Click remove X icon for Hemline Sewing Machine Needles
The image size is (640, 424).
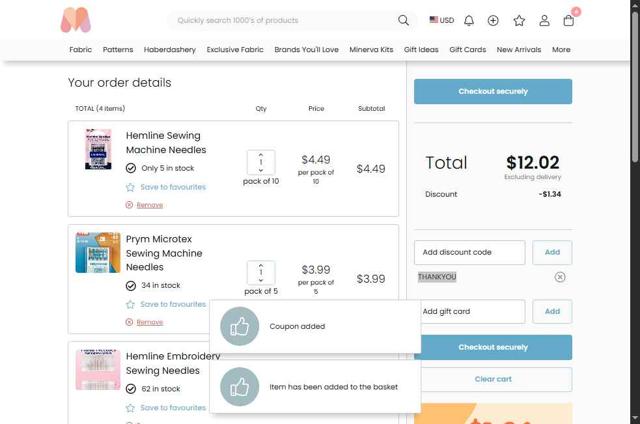[129, 205]
